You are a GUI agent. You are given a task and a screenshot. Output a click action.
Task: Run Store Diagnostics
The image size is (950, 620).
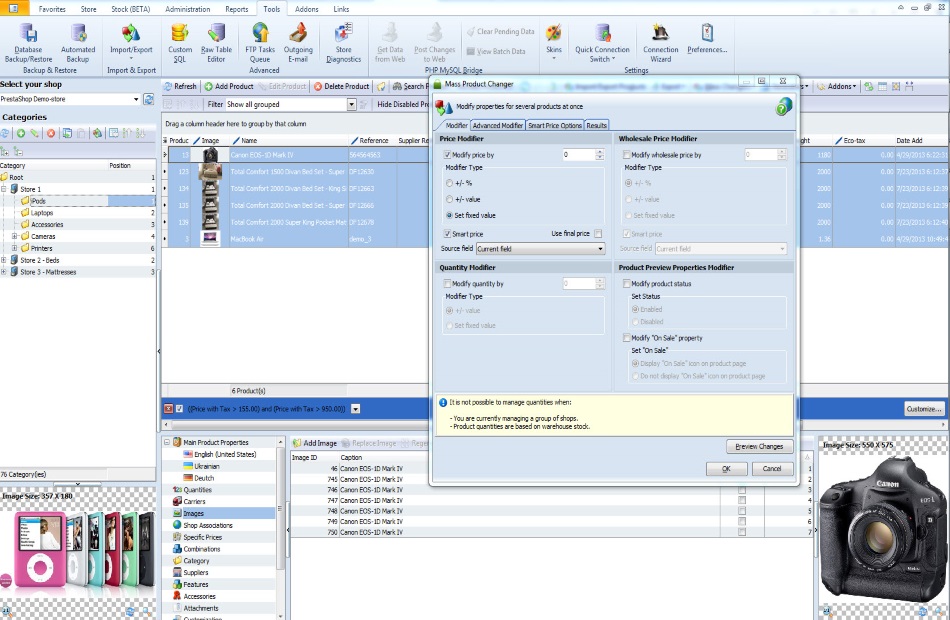tap(344, 42)
